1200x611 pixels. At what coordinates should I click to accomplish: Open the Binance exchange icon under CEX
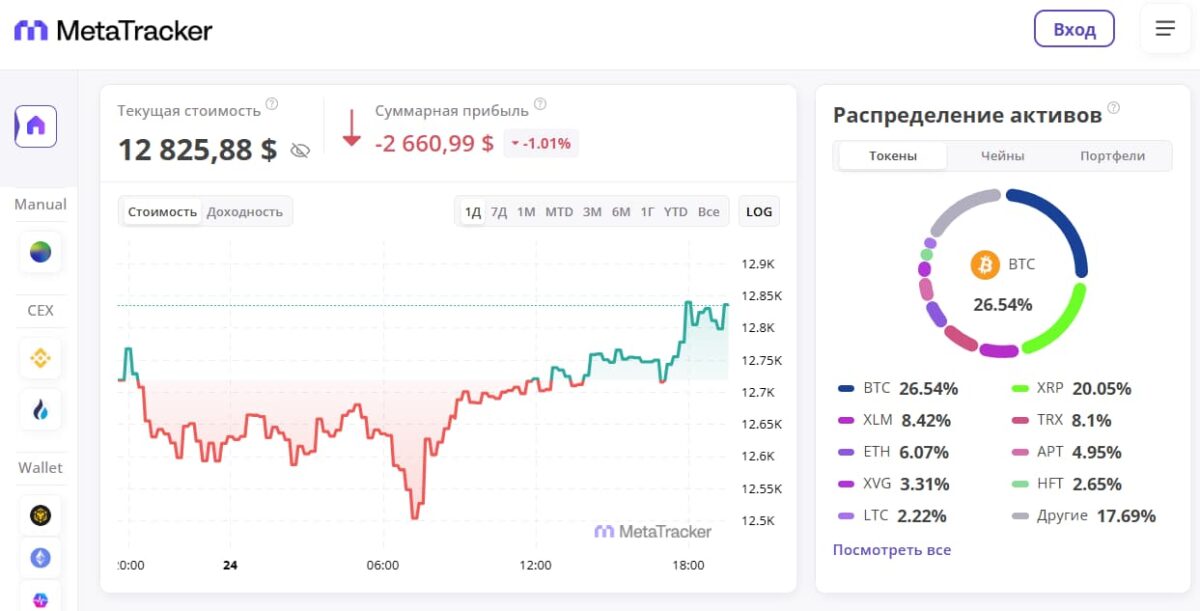[40, 357]
